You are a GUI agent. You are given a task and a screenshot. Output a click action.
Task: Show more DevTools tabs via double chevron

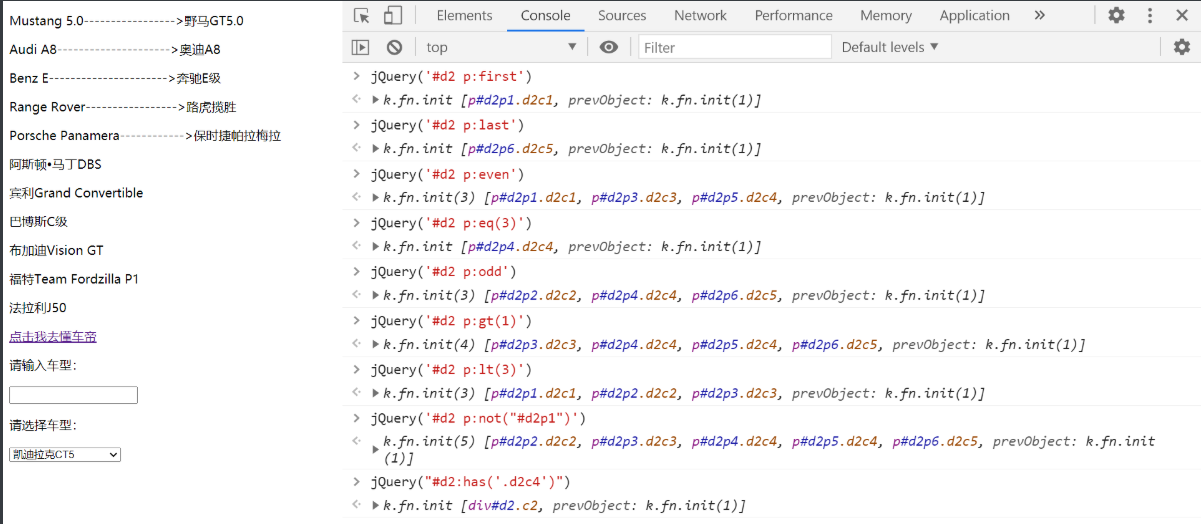point(1039,15)
